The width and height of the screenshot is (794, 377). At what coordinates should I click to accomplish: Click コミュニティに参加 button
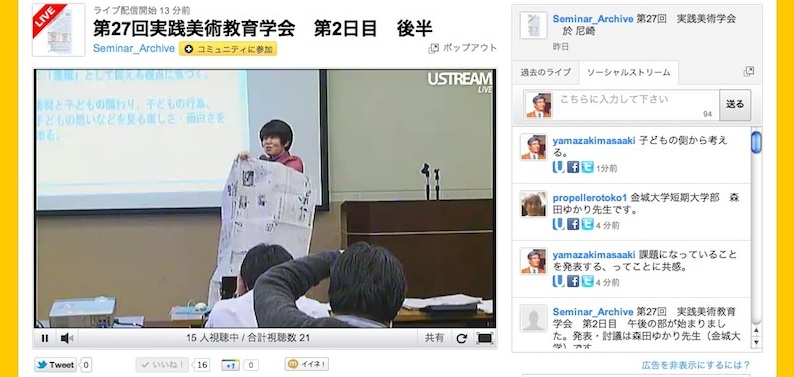(228, 49)
